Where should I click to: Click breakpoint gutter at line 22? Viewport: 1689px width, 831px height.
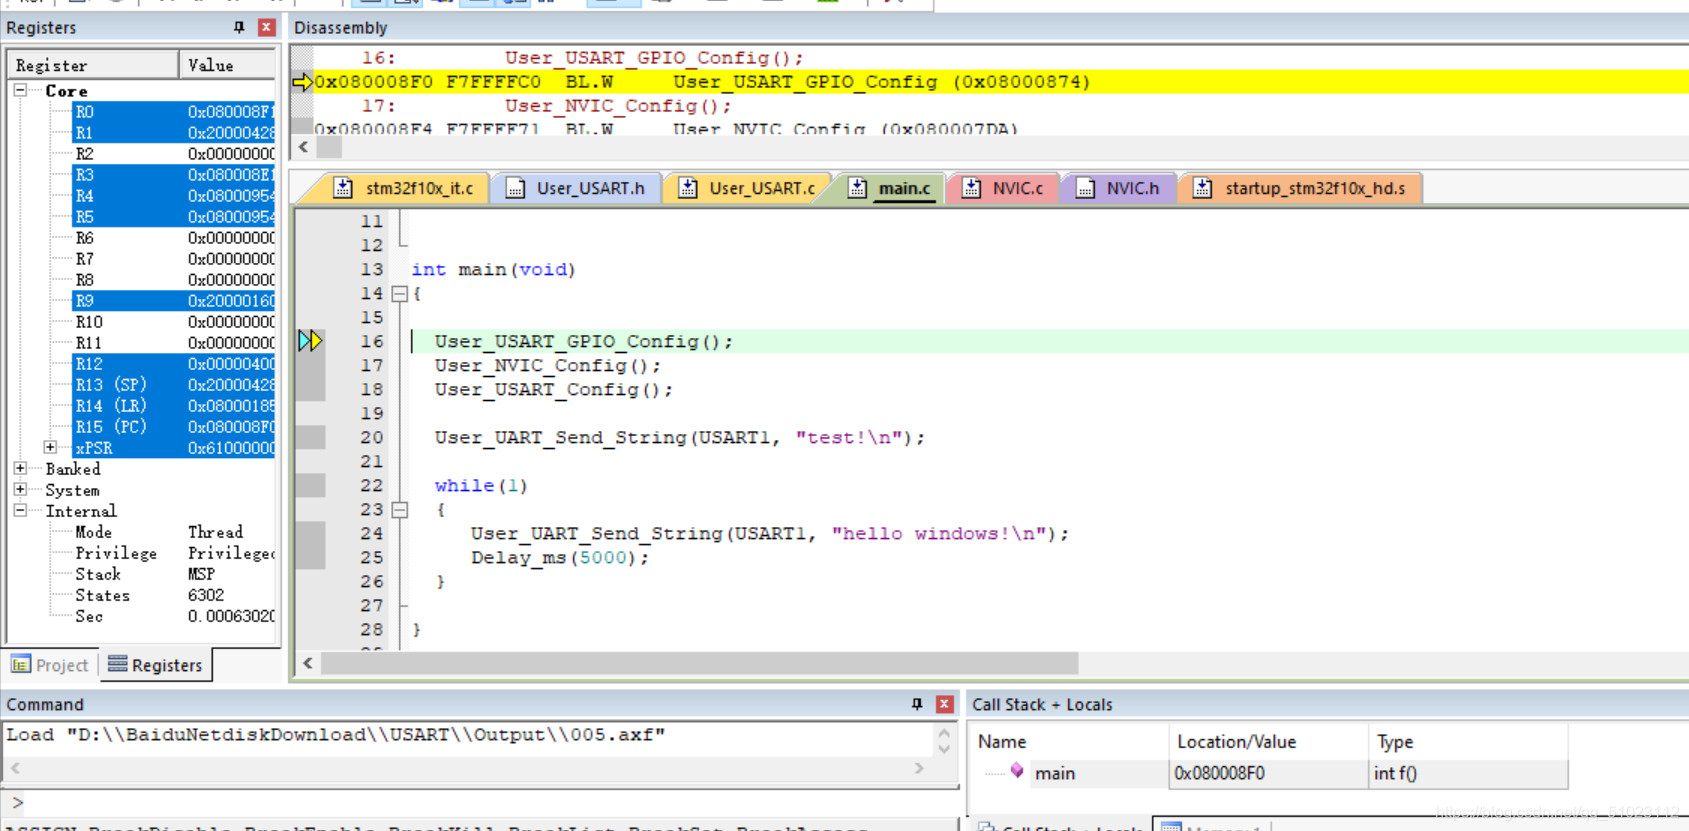click(x=310, y=486)
